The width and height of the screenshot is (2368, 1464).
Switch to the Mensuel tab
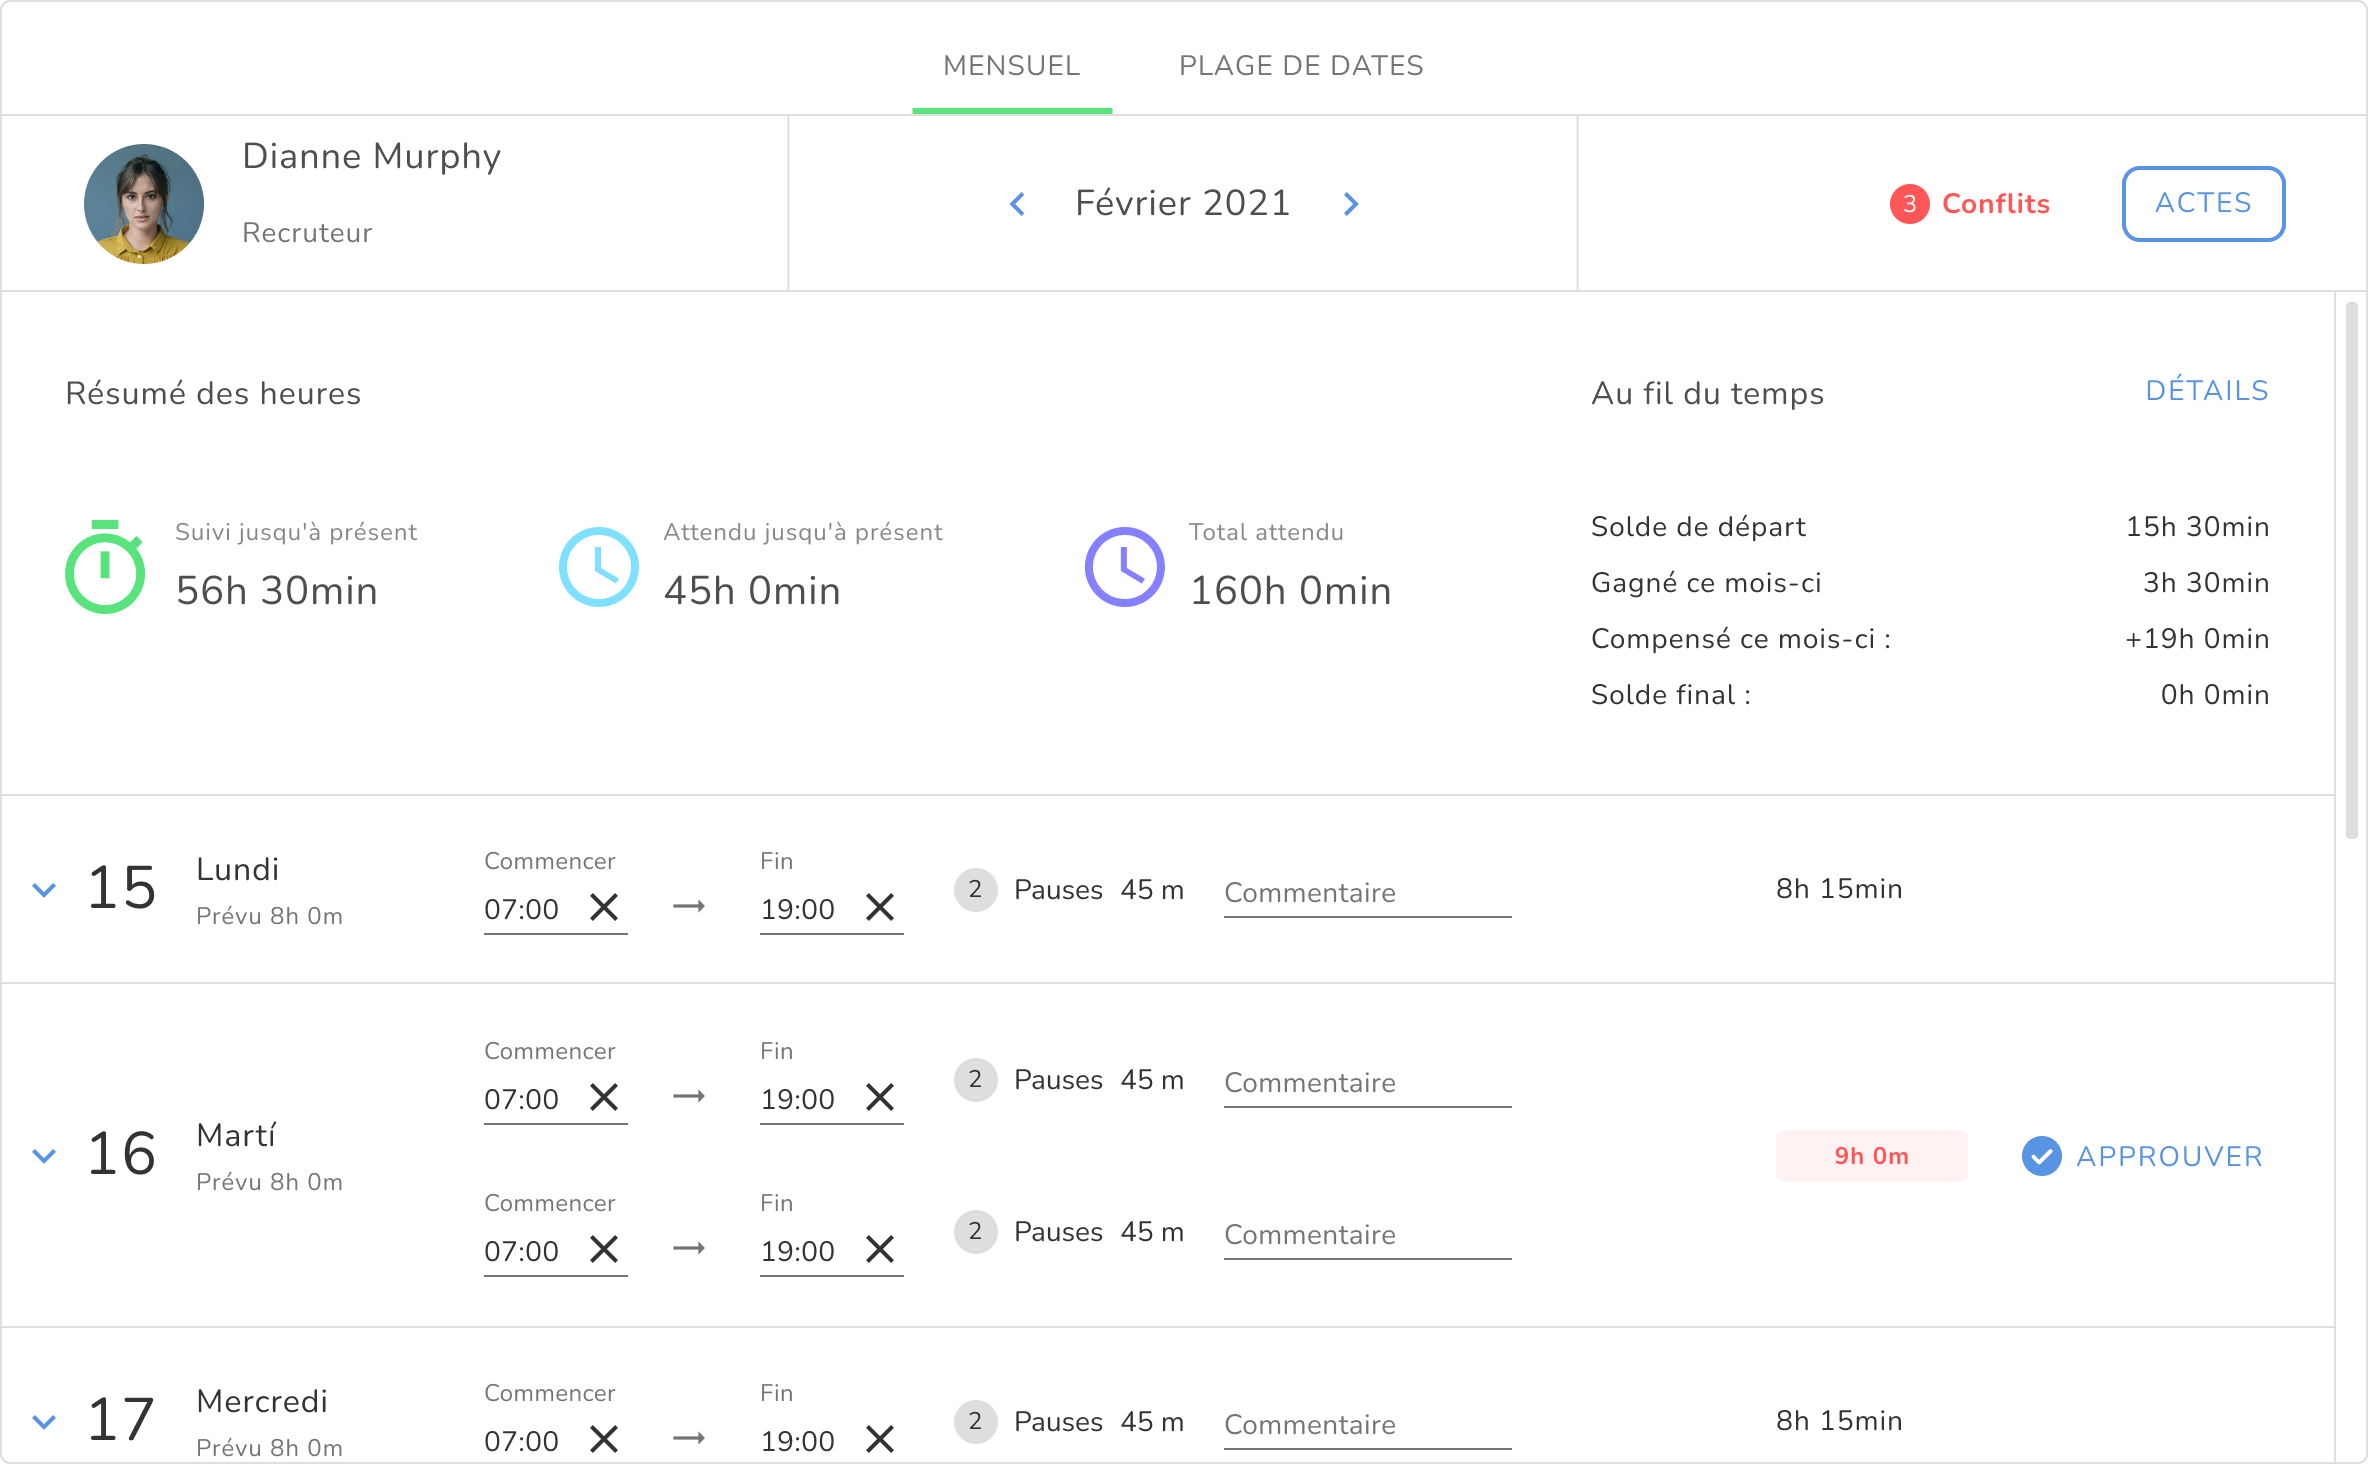click(x=1011, y=66)
